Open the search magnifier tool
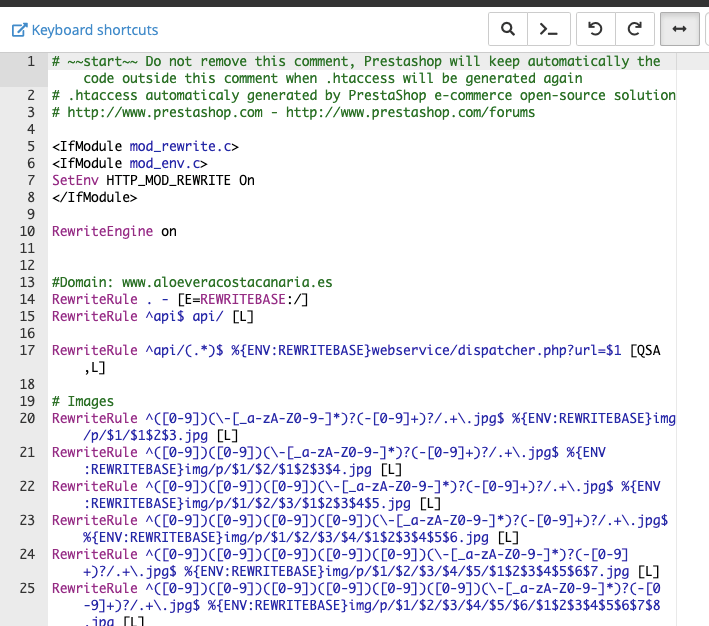 (508, 29)
